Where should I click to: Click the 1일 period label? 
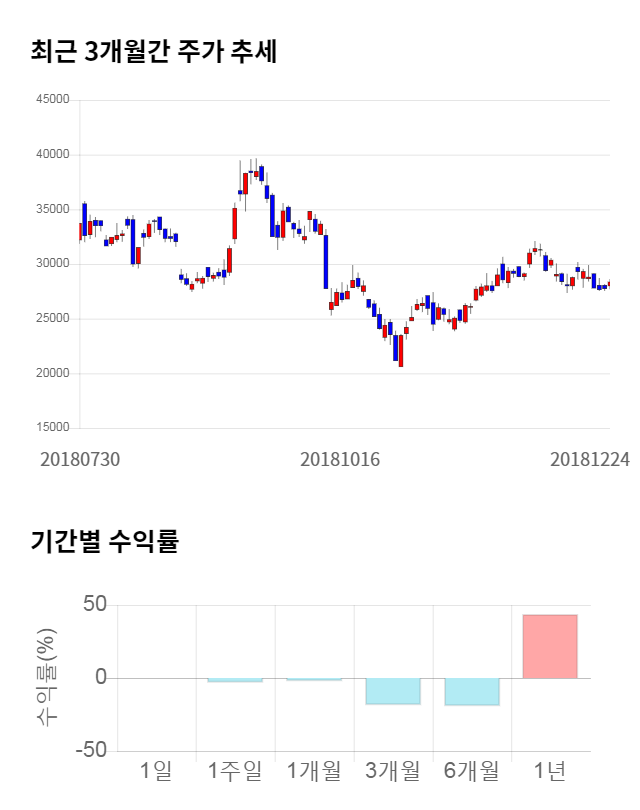point(156,771)
